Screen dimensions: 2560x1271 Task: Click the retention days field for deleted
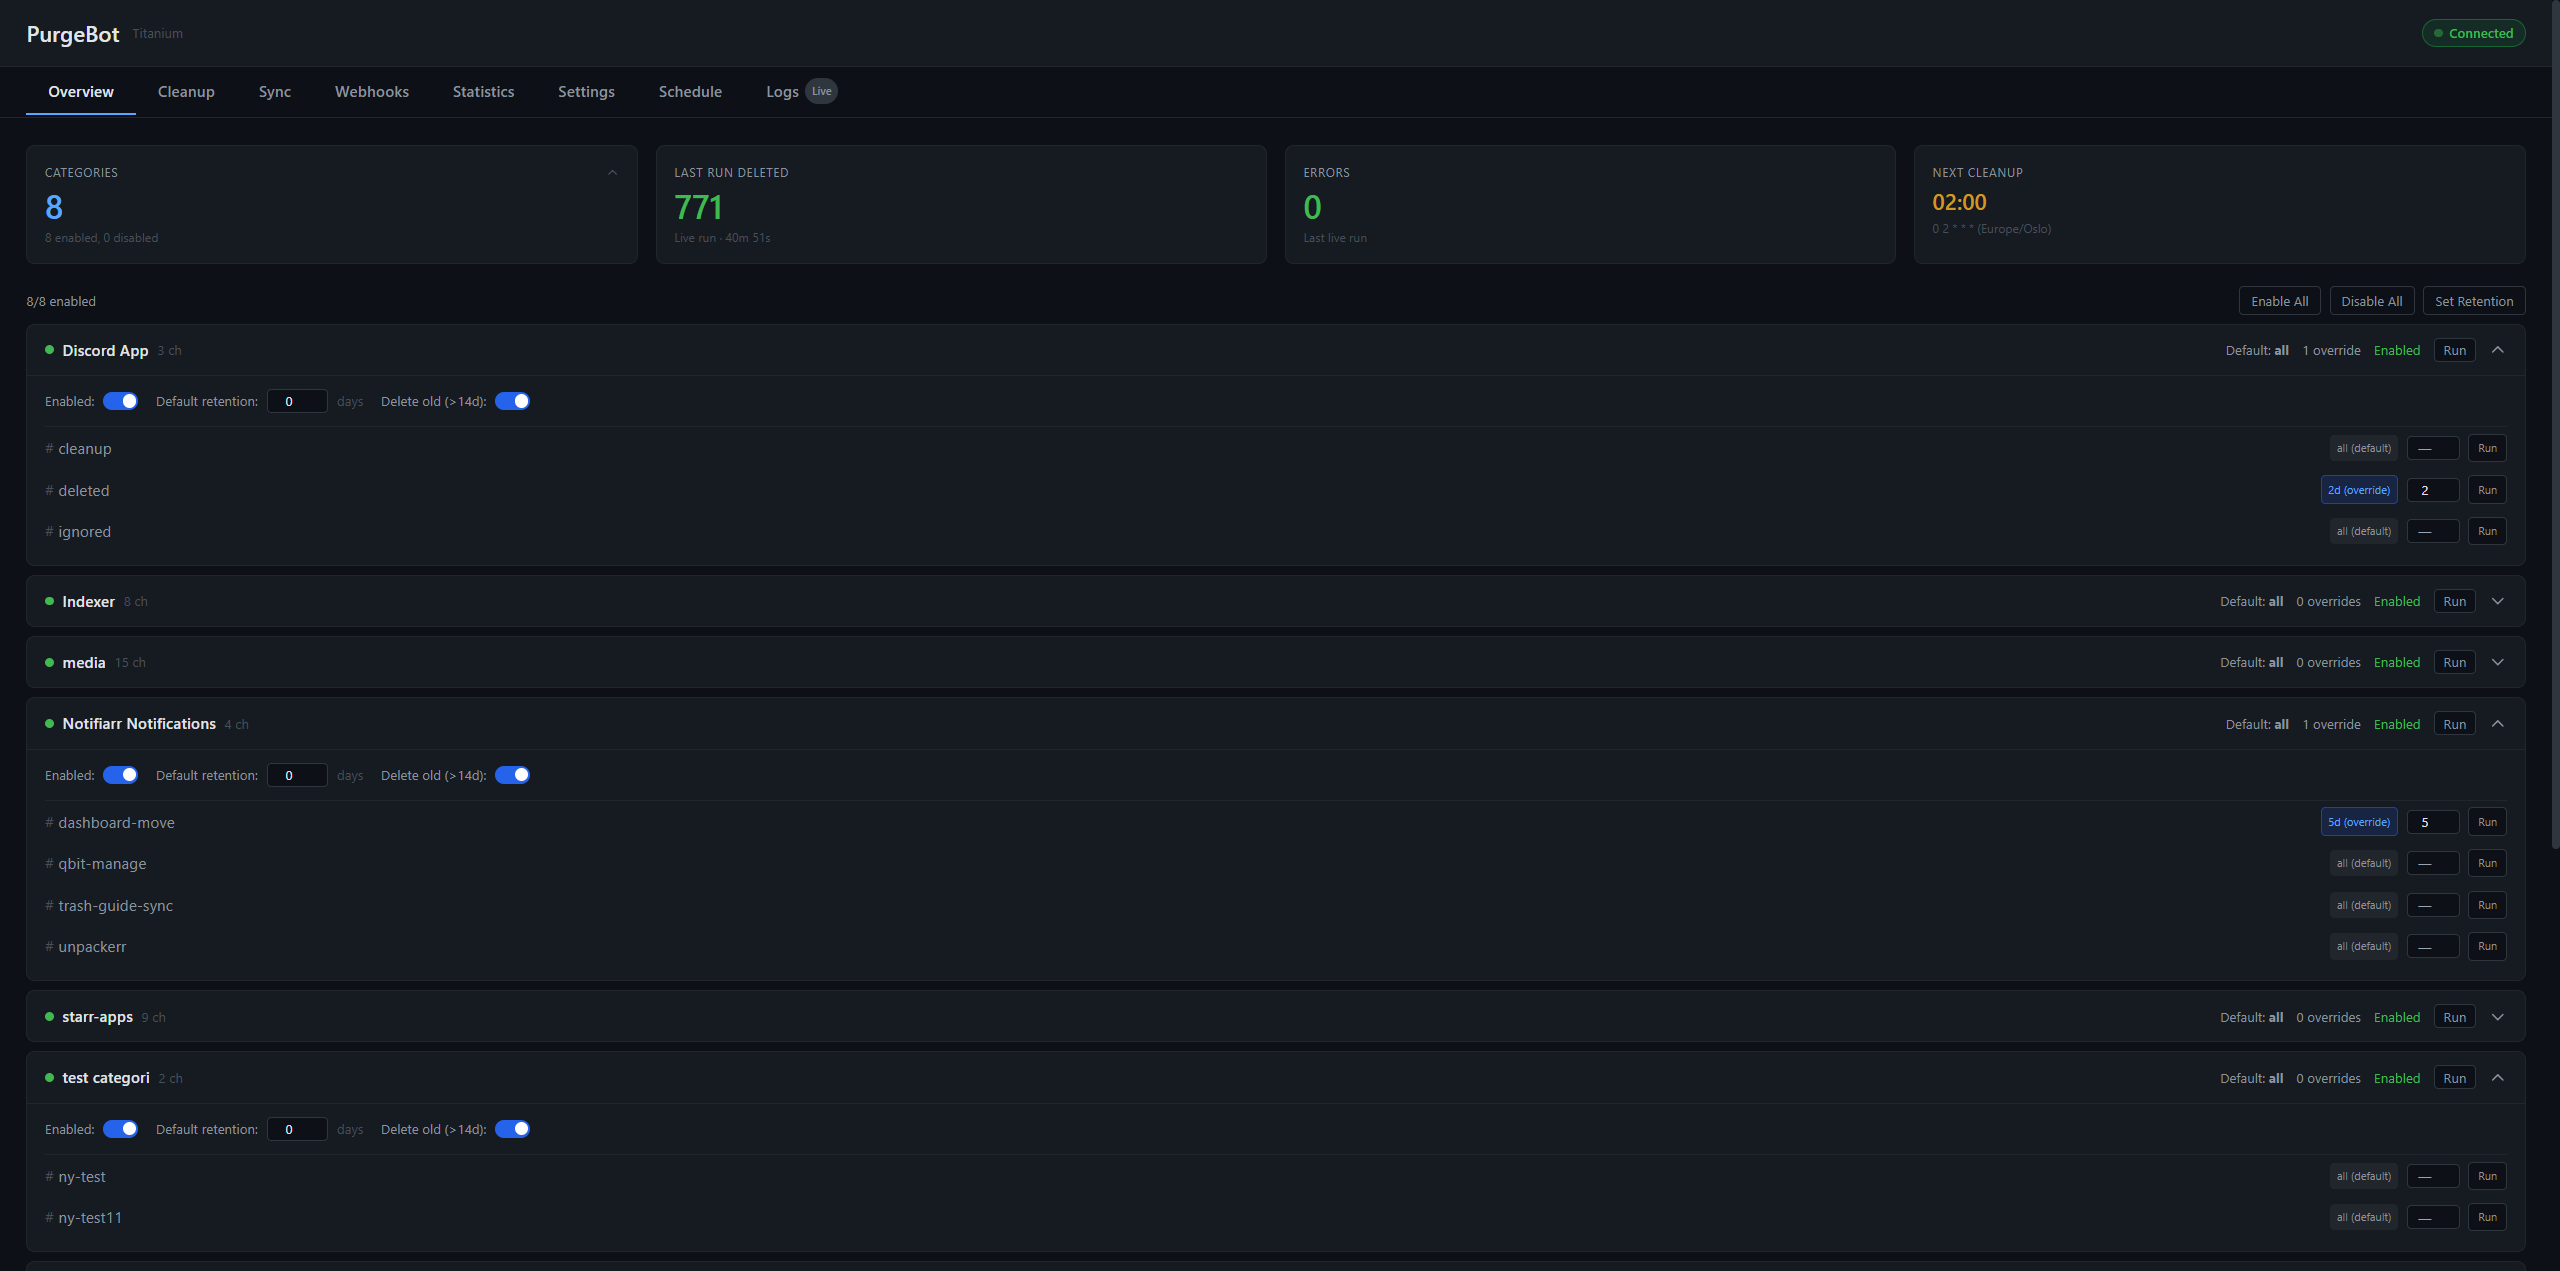(2432, 490)
